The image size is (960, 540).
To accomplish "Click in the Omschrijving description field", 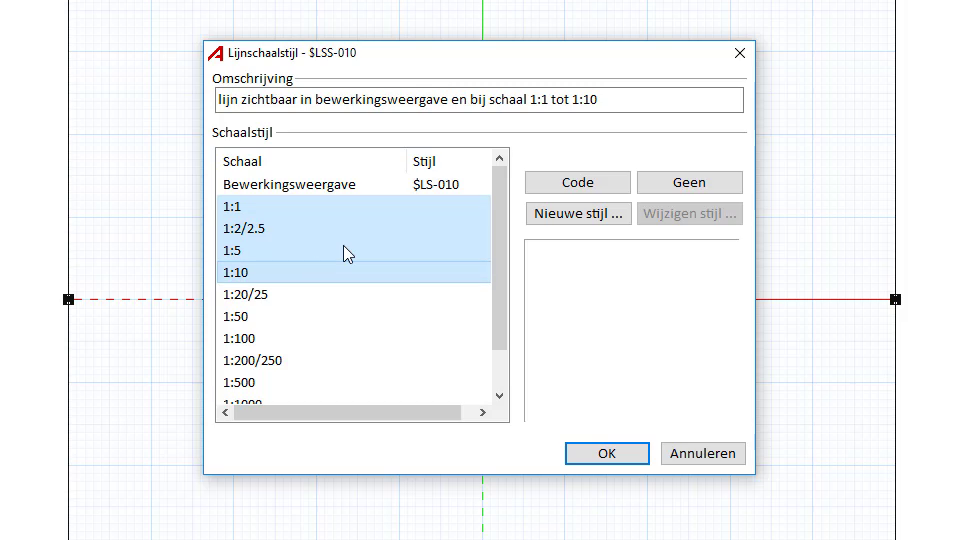I will tap(478, 100).
